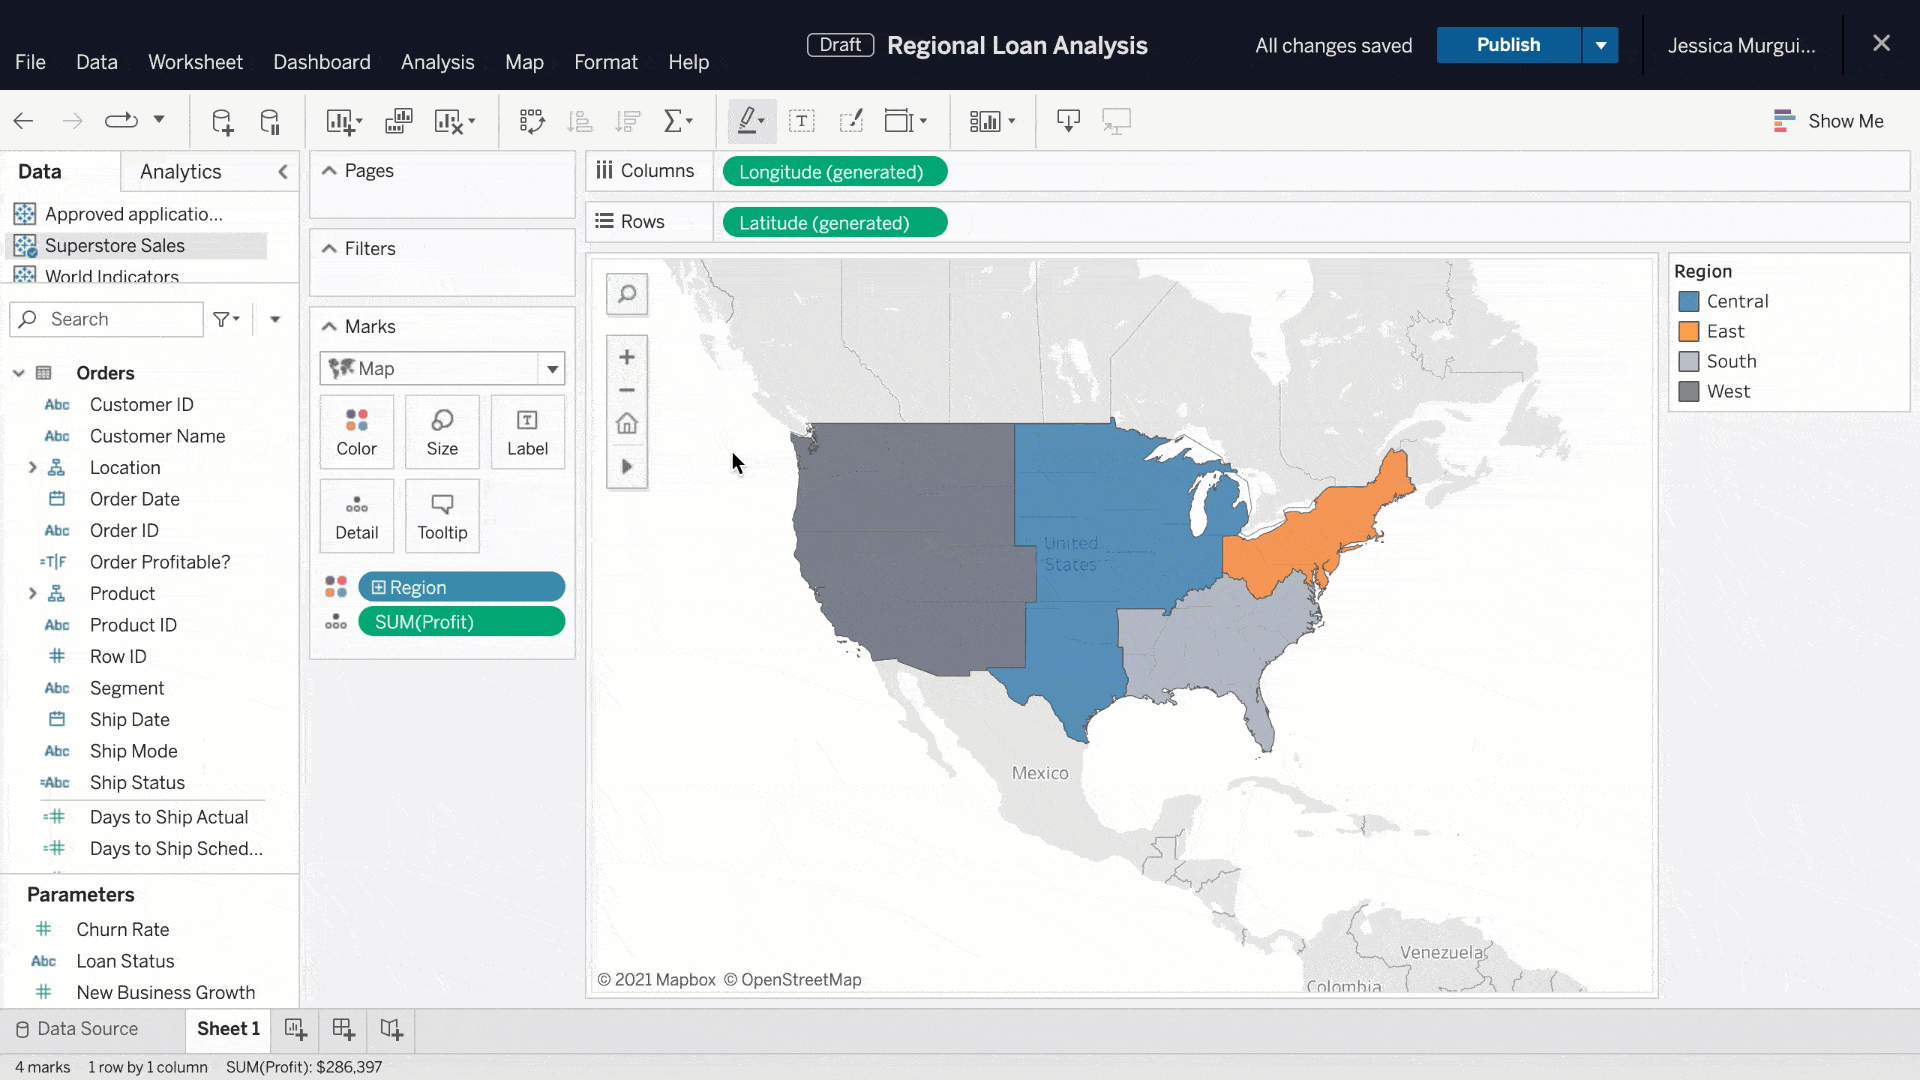Open the Map menu

pos(524,62)
